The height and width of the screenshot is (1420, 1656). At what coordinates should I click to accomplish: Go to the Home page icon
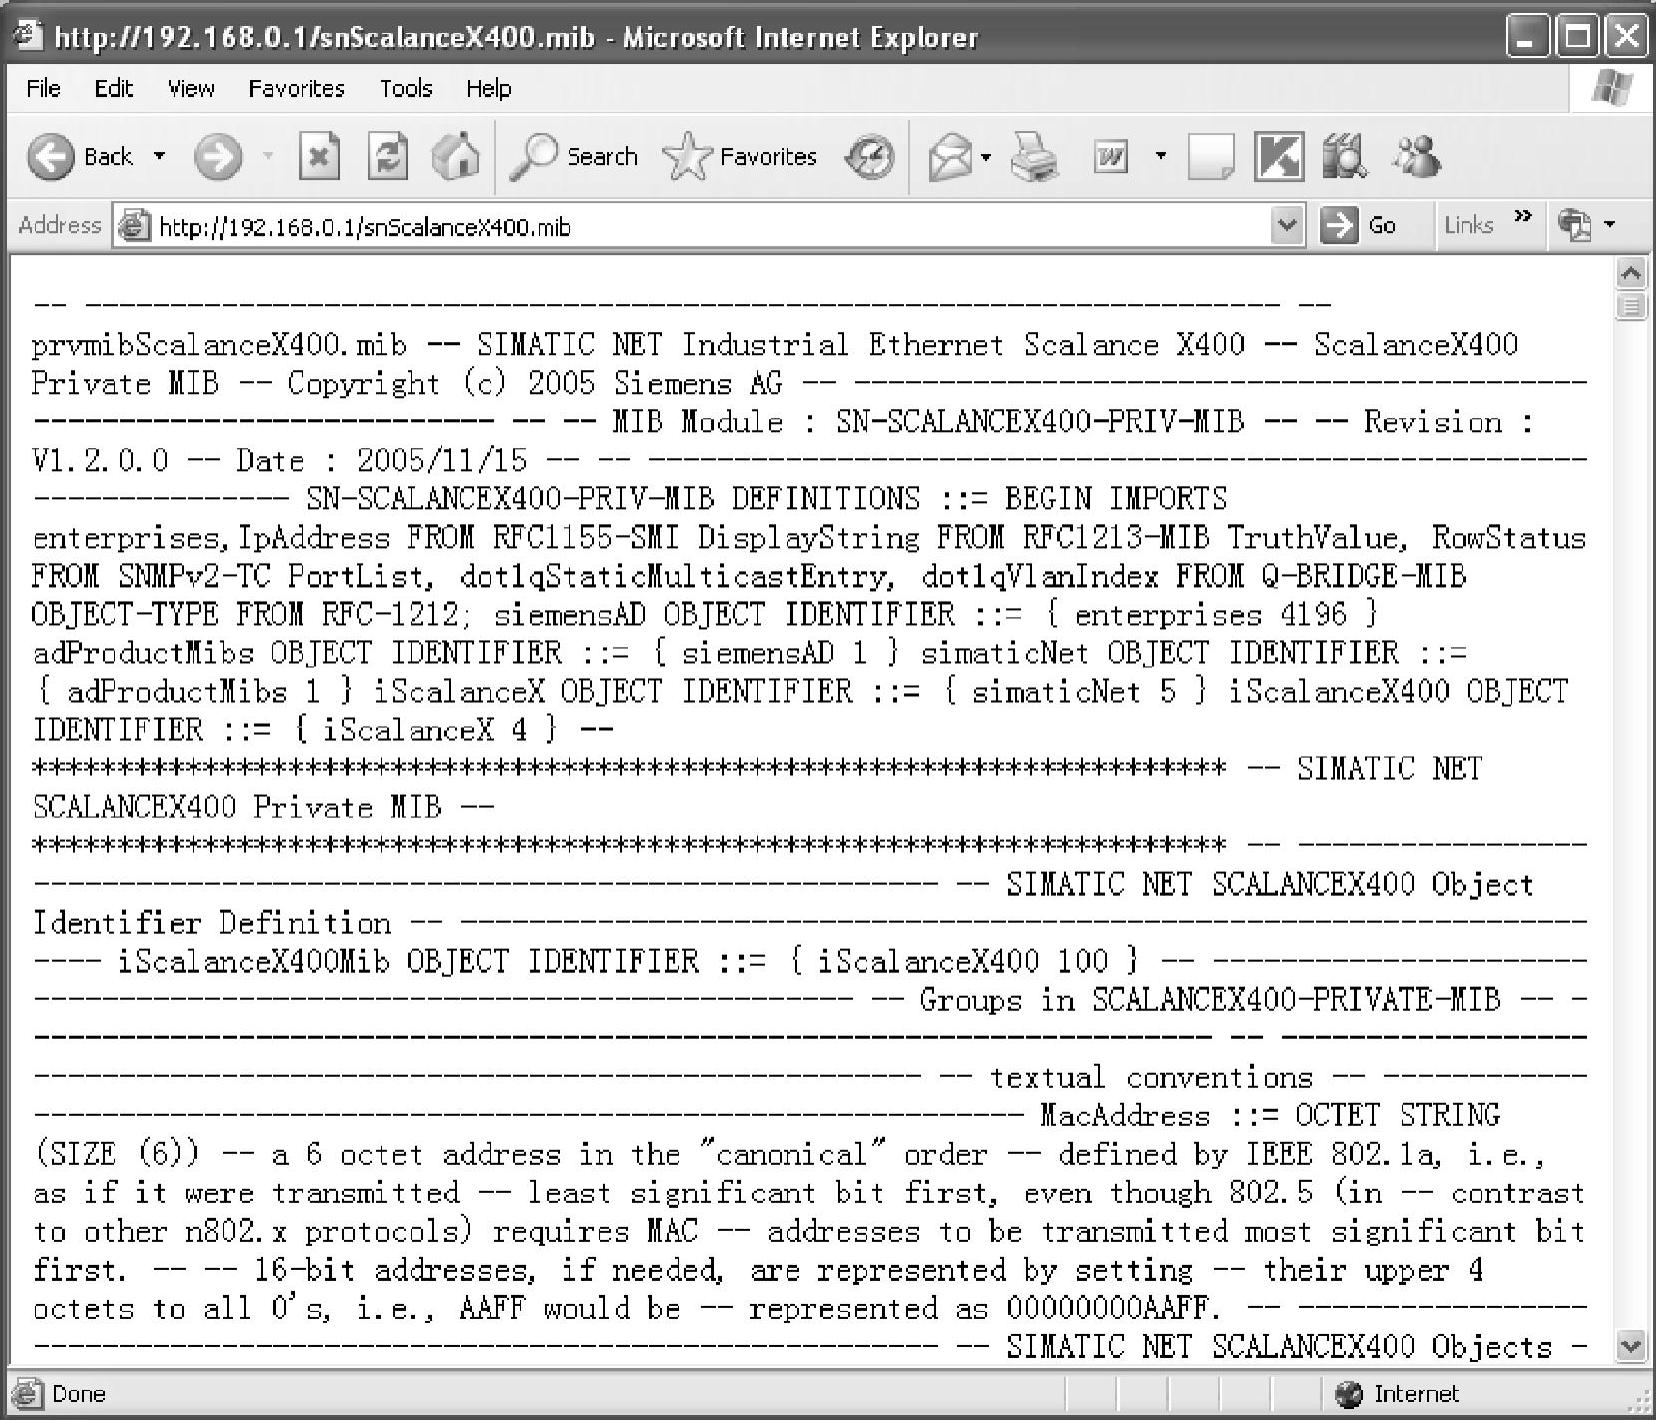point(455,157)
